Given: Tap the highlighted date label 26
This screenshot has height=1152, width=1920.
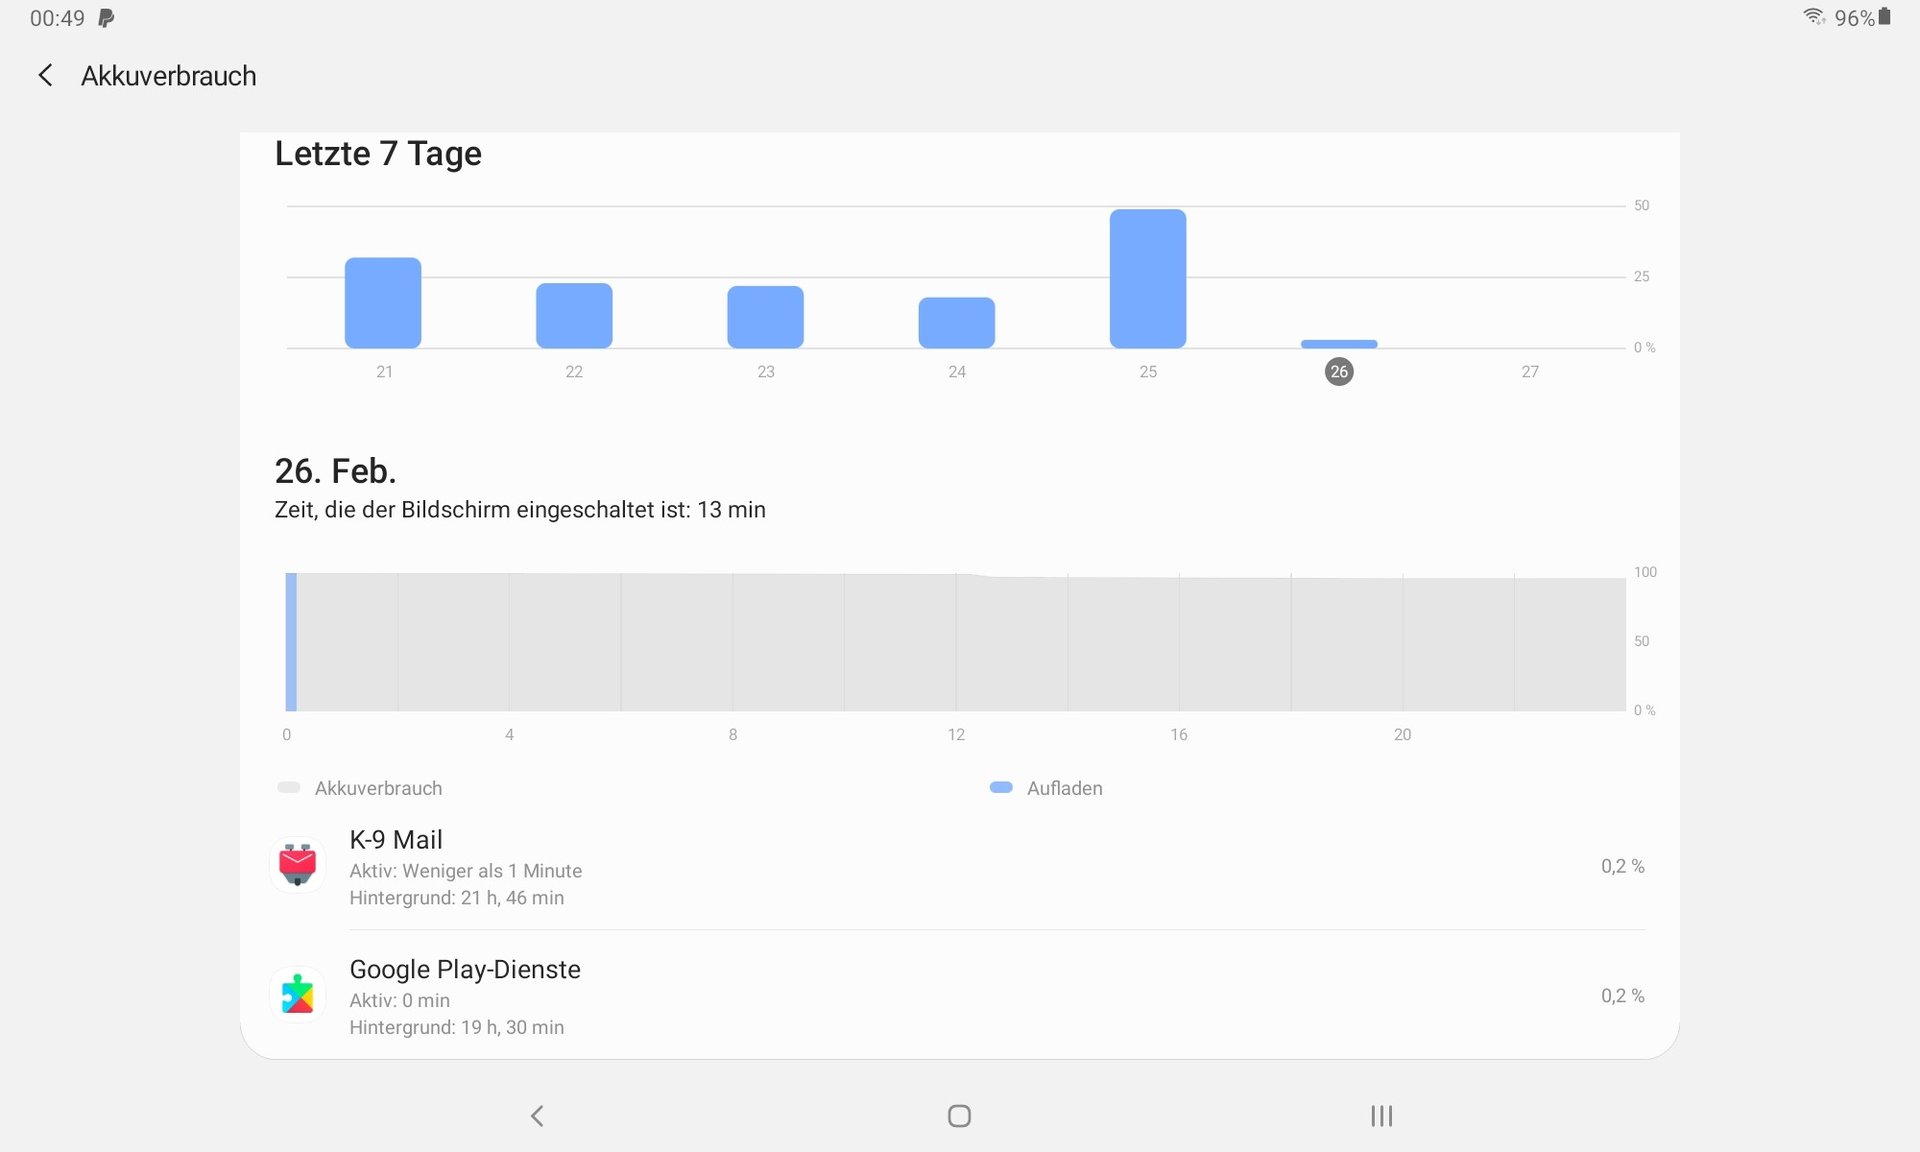Looking at the screenshot, I should 1339,371.
